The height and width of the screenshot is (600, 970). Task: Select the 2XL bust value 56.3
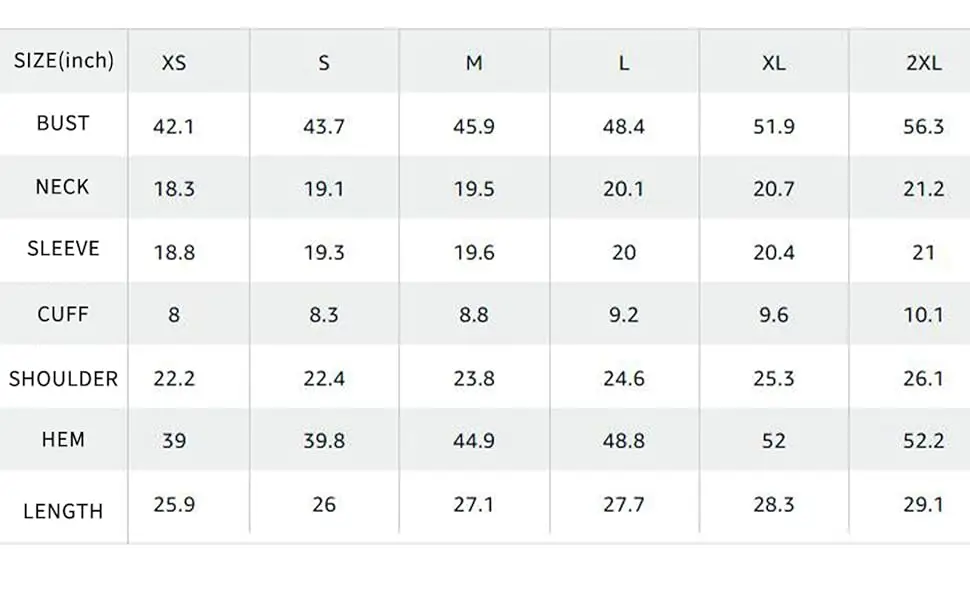(x=923, y=127)
